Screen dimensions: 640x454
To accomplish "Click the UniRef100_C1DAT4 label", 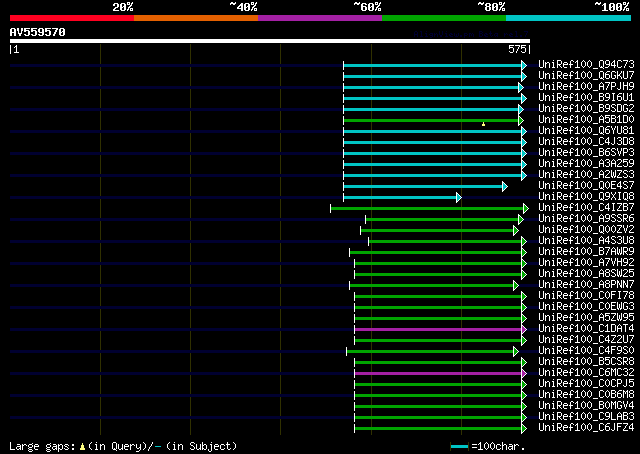I will pyautogui.click(x=587, y=329).
